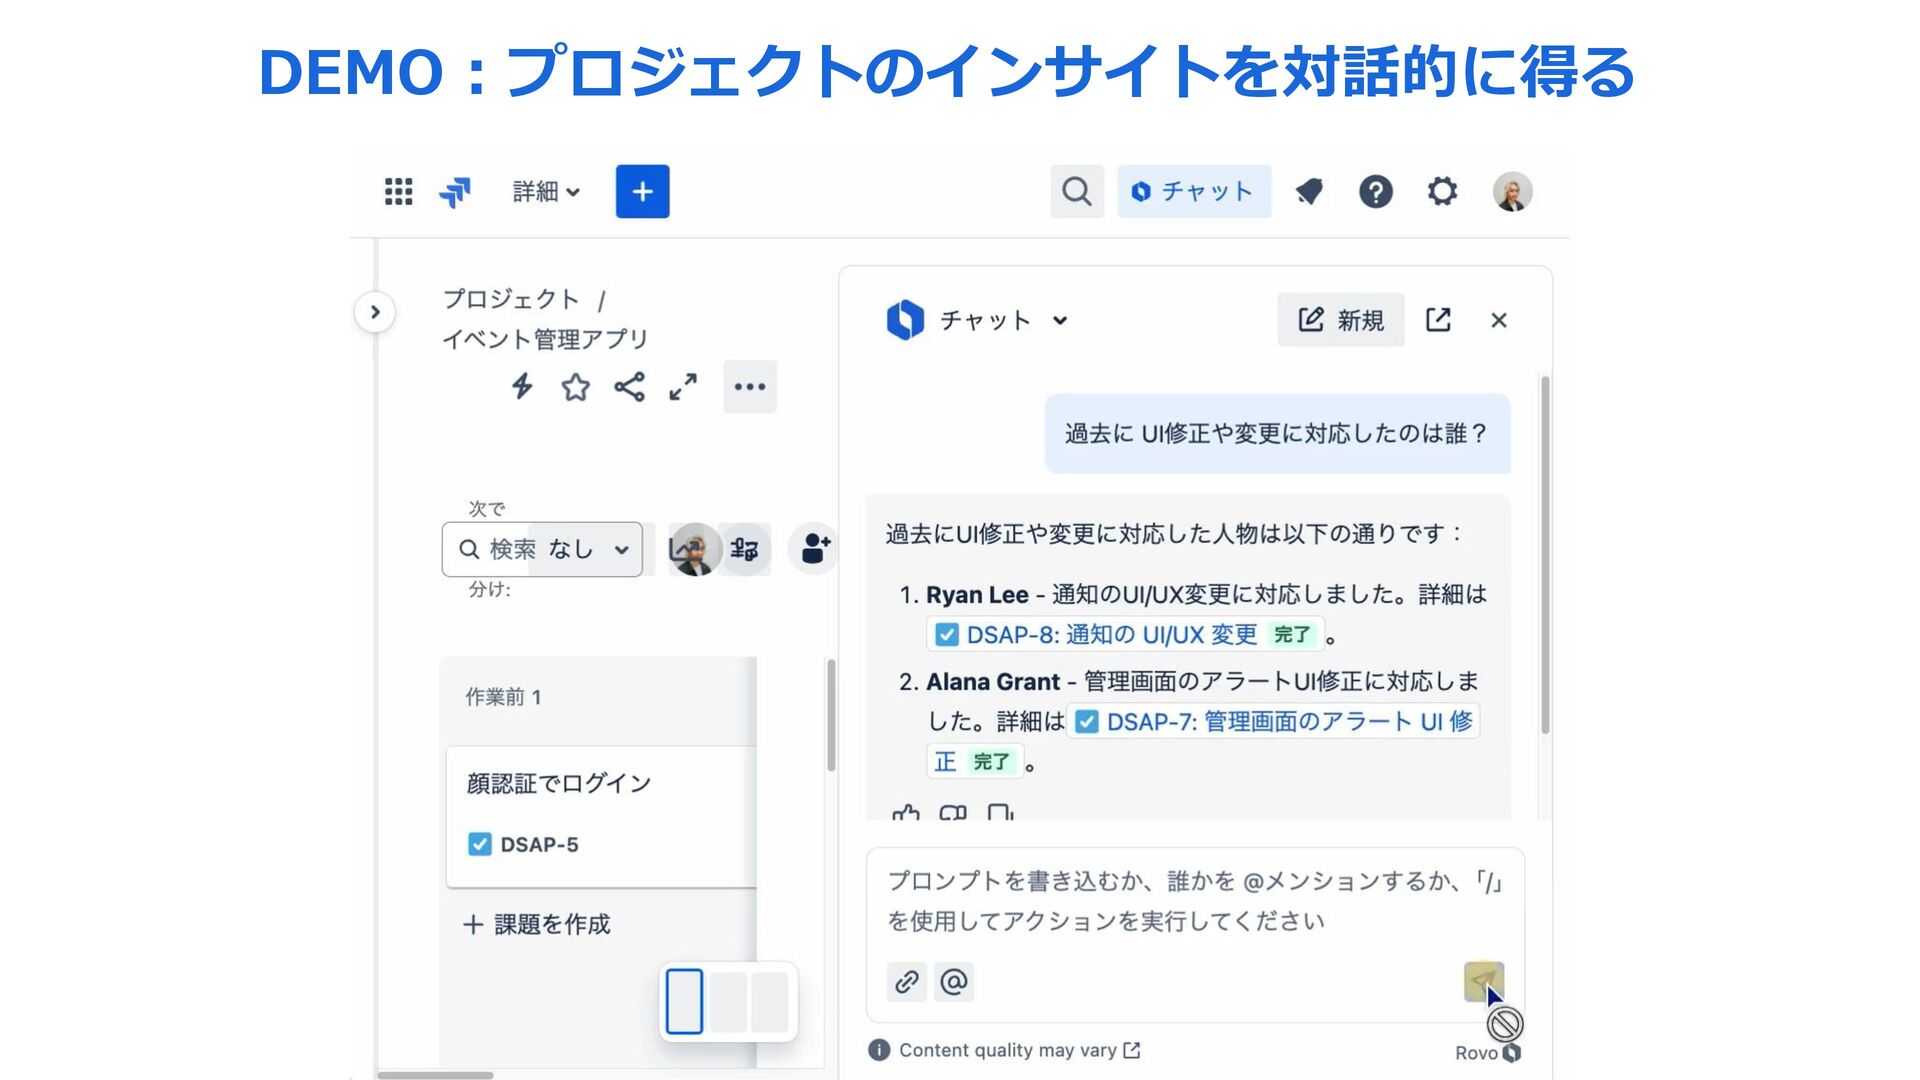Click the share icon under the project name

point(629,387)
